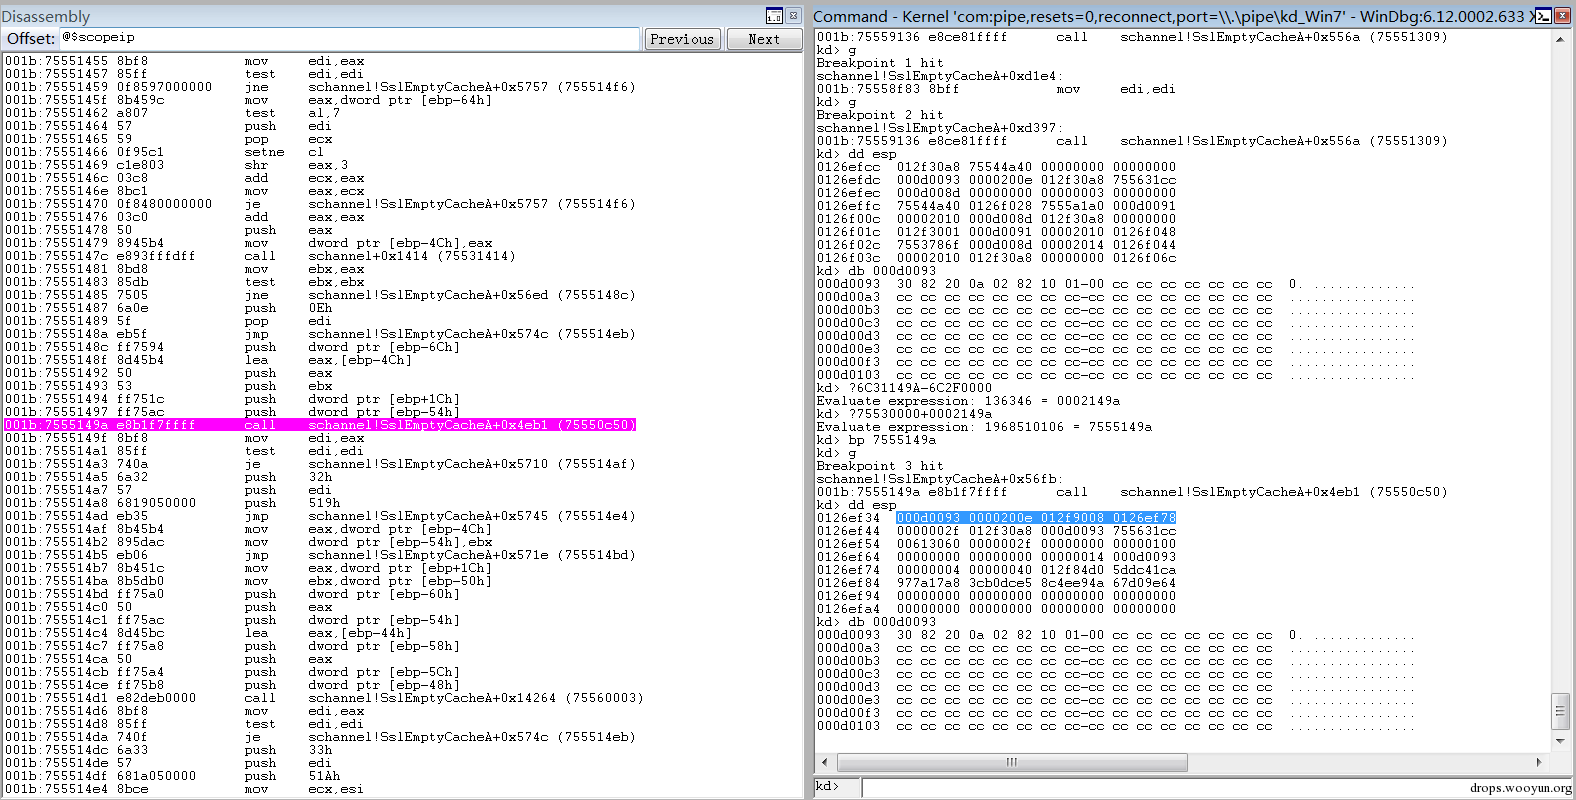Viewport: 1576px width, 800px height.
Task: Click the Command window scroll-down arrow
Action: (1560, 741)
